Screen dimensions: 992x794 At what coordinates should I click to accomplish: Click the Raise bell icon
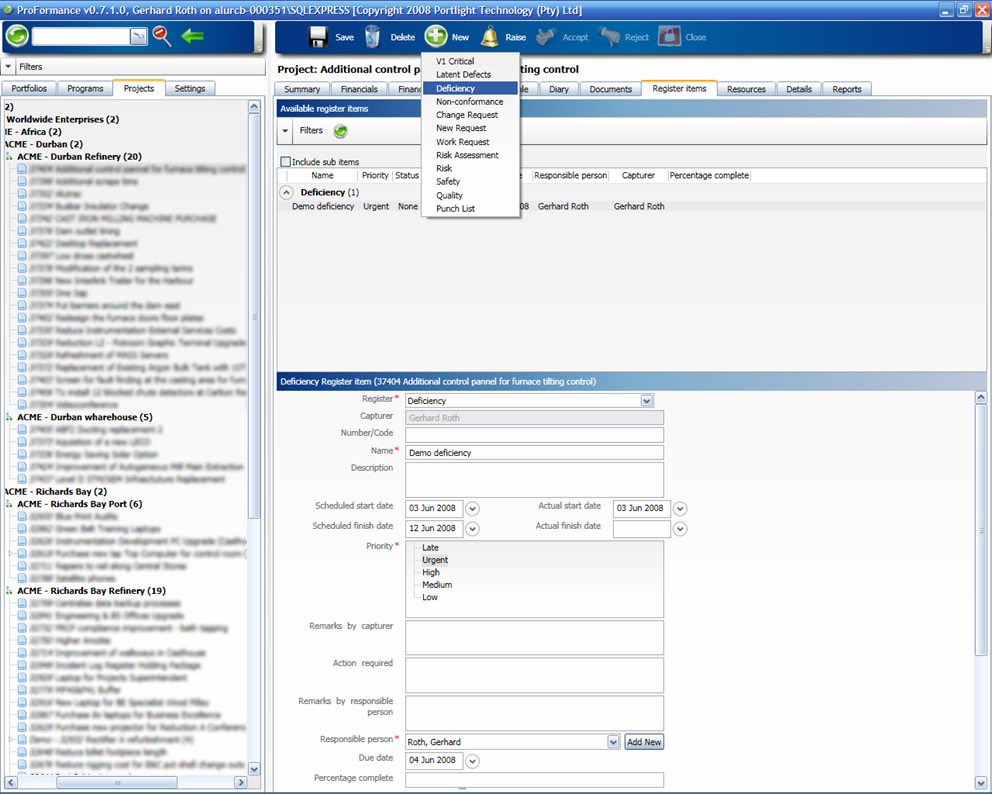(490, 37)
